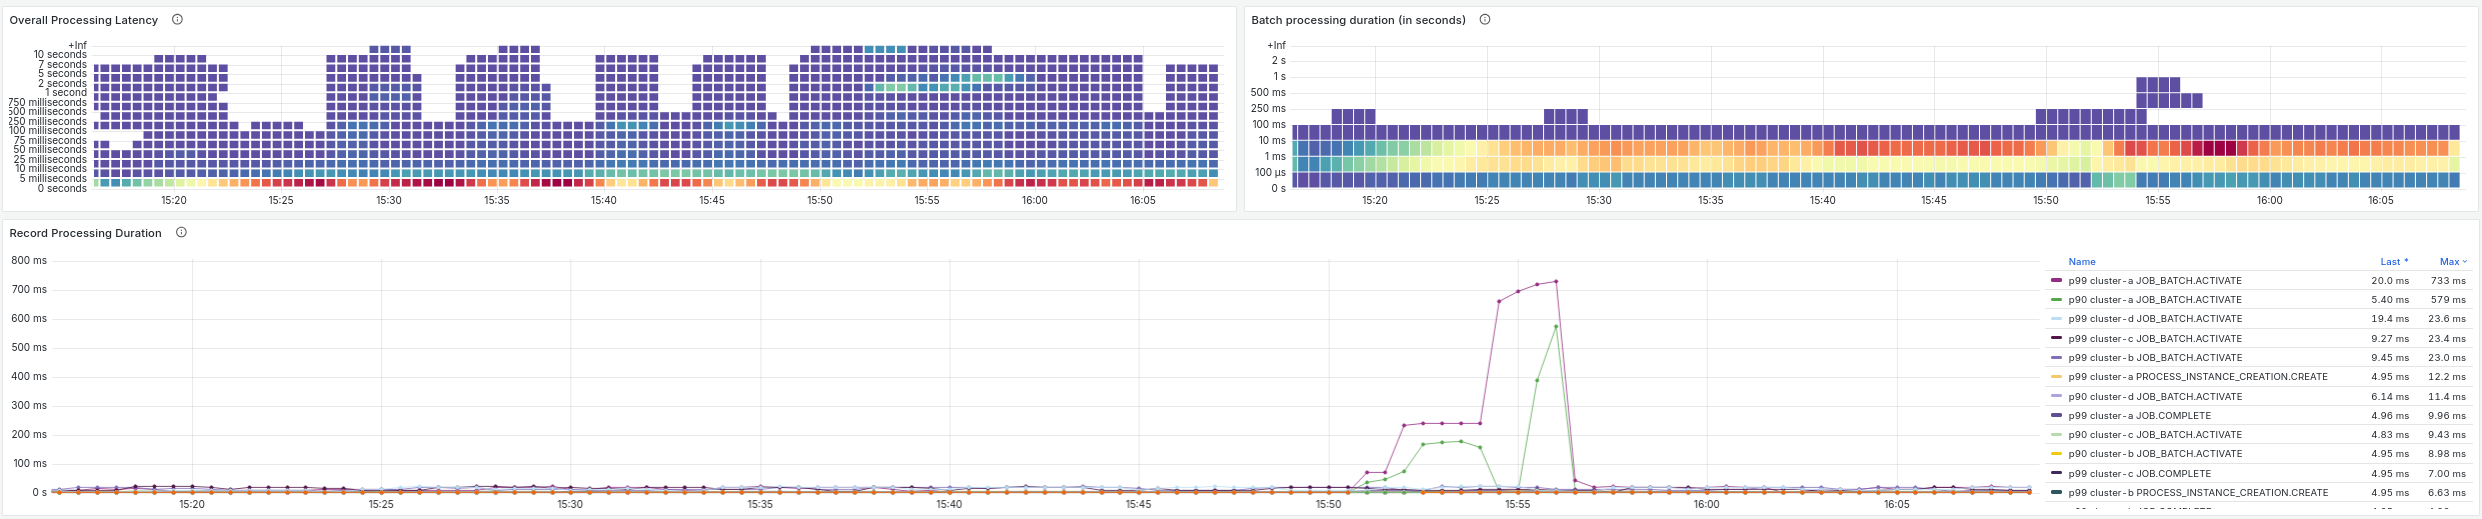2482x519 pixels.
Task: Sort legend by Last column
Action: point(2394,262)
